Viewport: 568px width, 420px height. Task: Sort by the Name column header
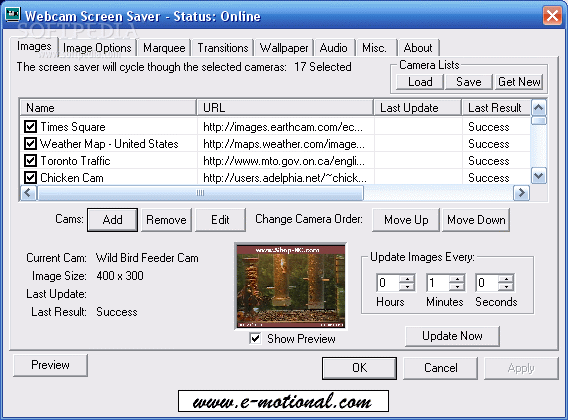[108, 108]
